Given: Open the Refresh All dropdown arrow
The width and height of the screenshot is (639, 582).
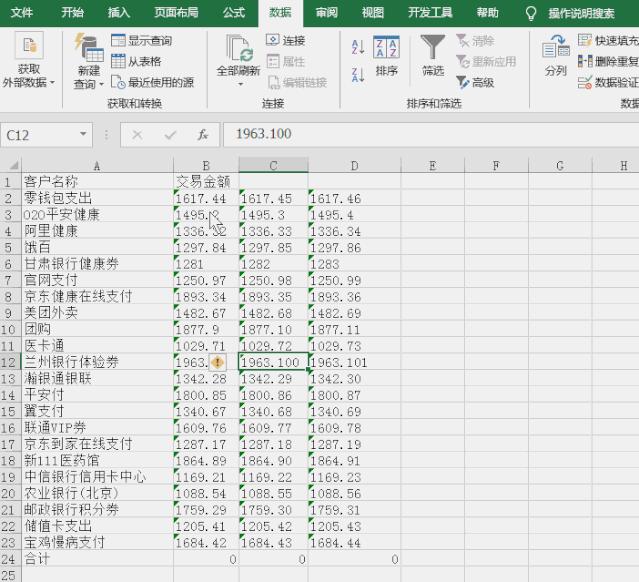Looking at the screenshot, I should tap(239, 72).
